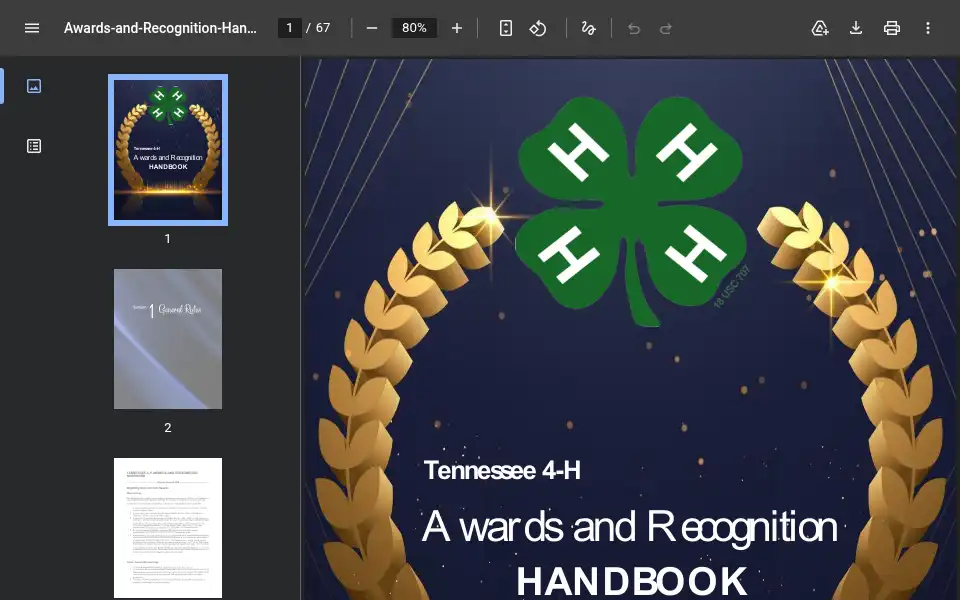Click the total pages count 67
Image resolution: width=960 pixels, height=600 pixels.
coord(323,28)
